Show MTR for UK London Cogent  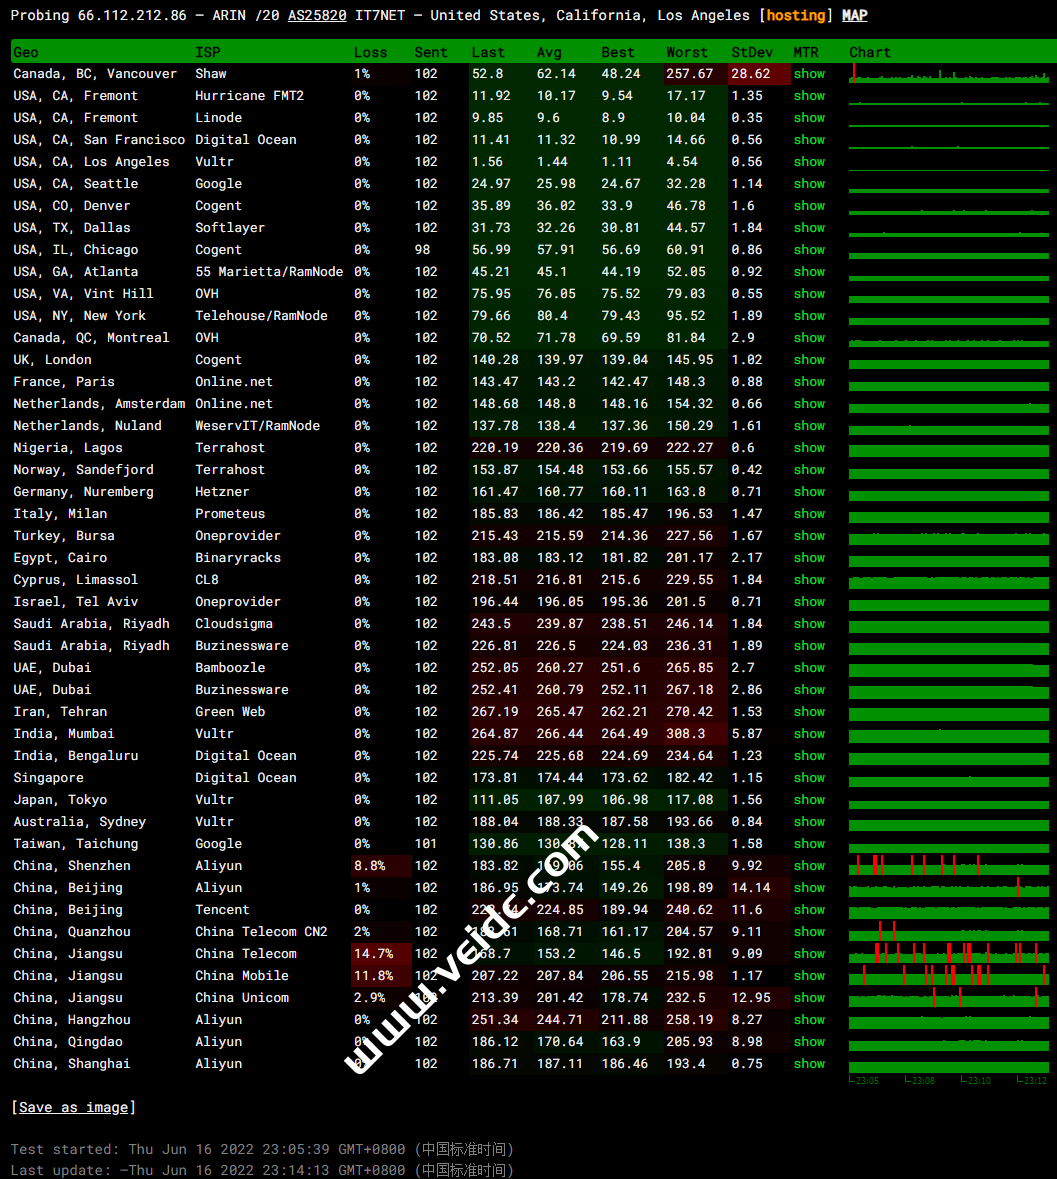coord(809,360)
